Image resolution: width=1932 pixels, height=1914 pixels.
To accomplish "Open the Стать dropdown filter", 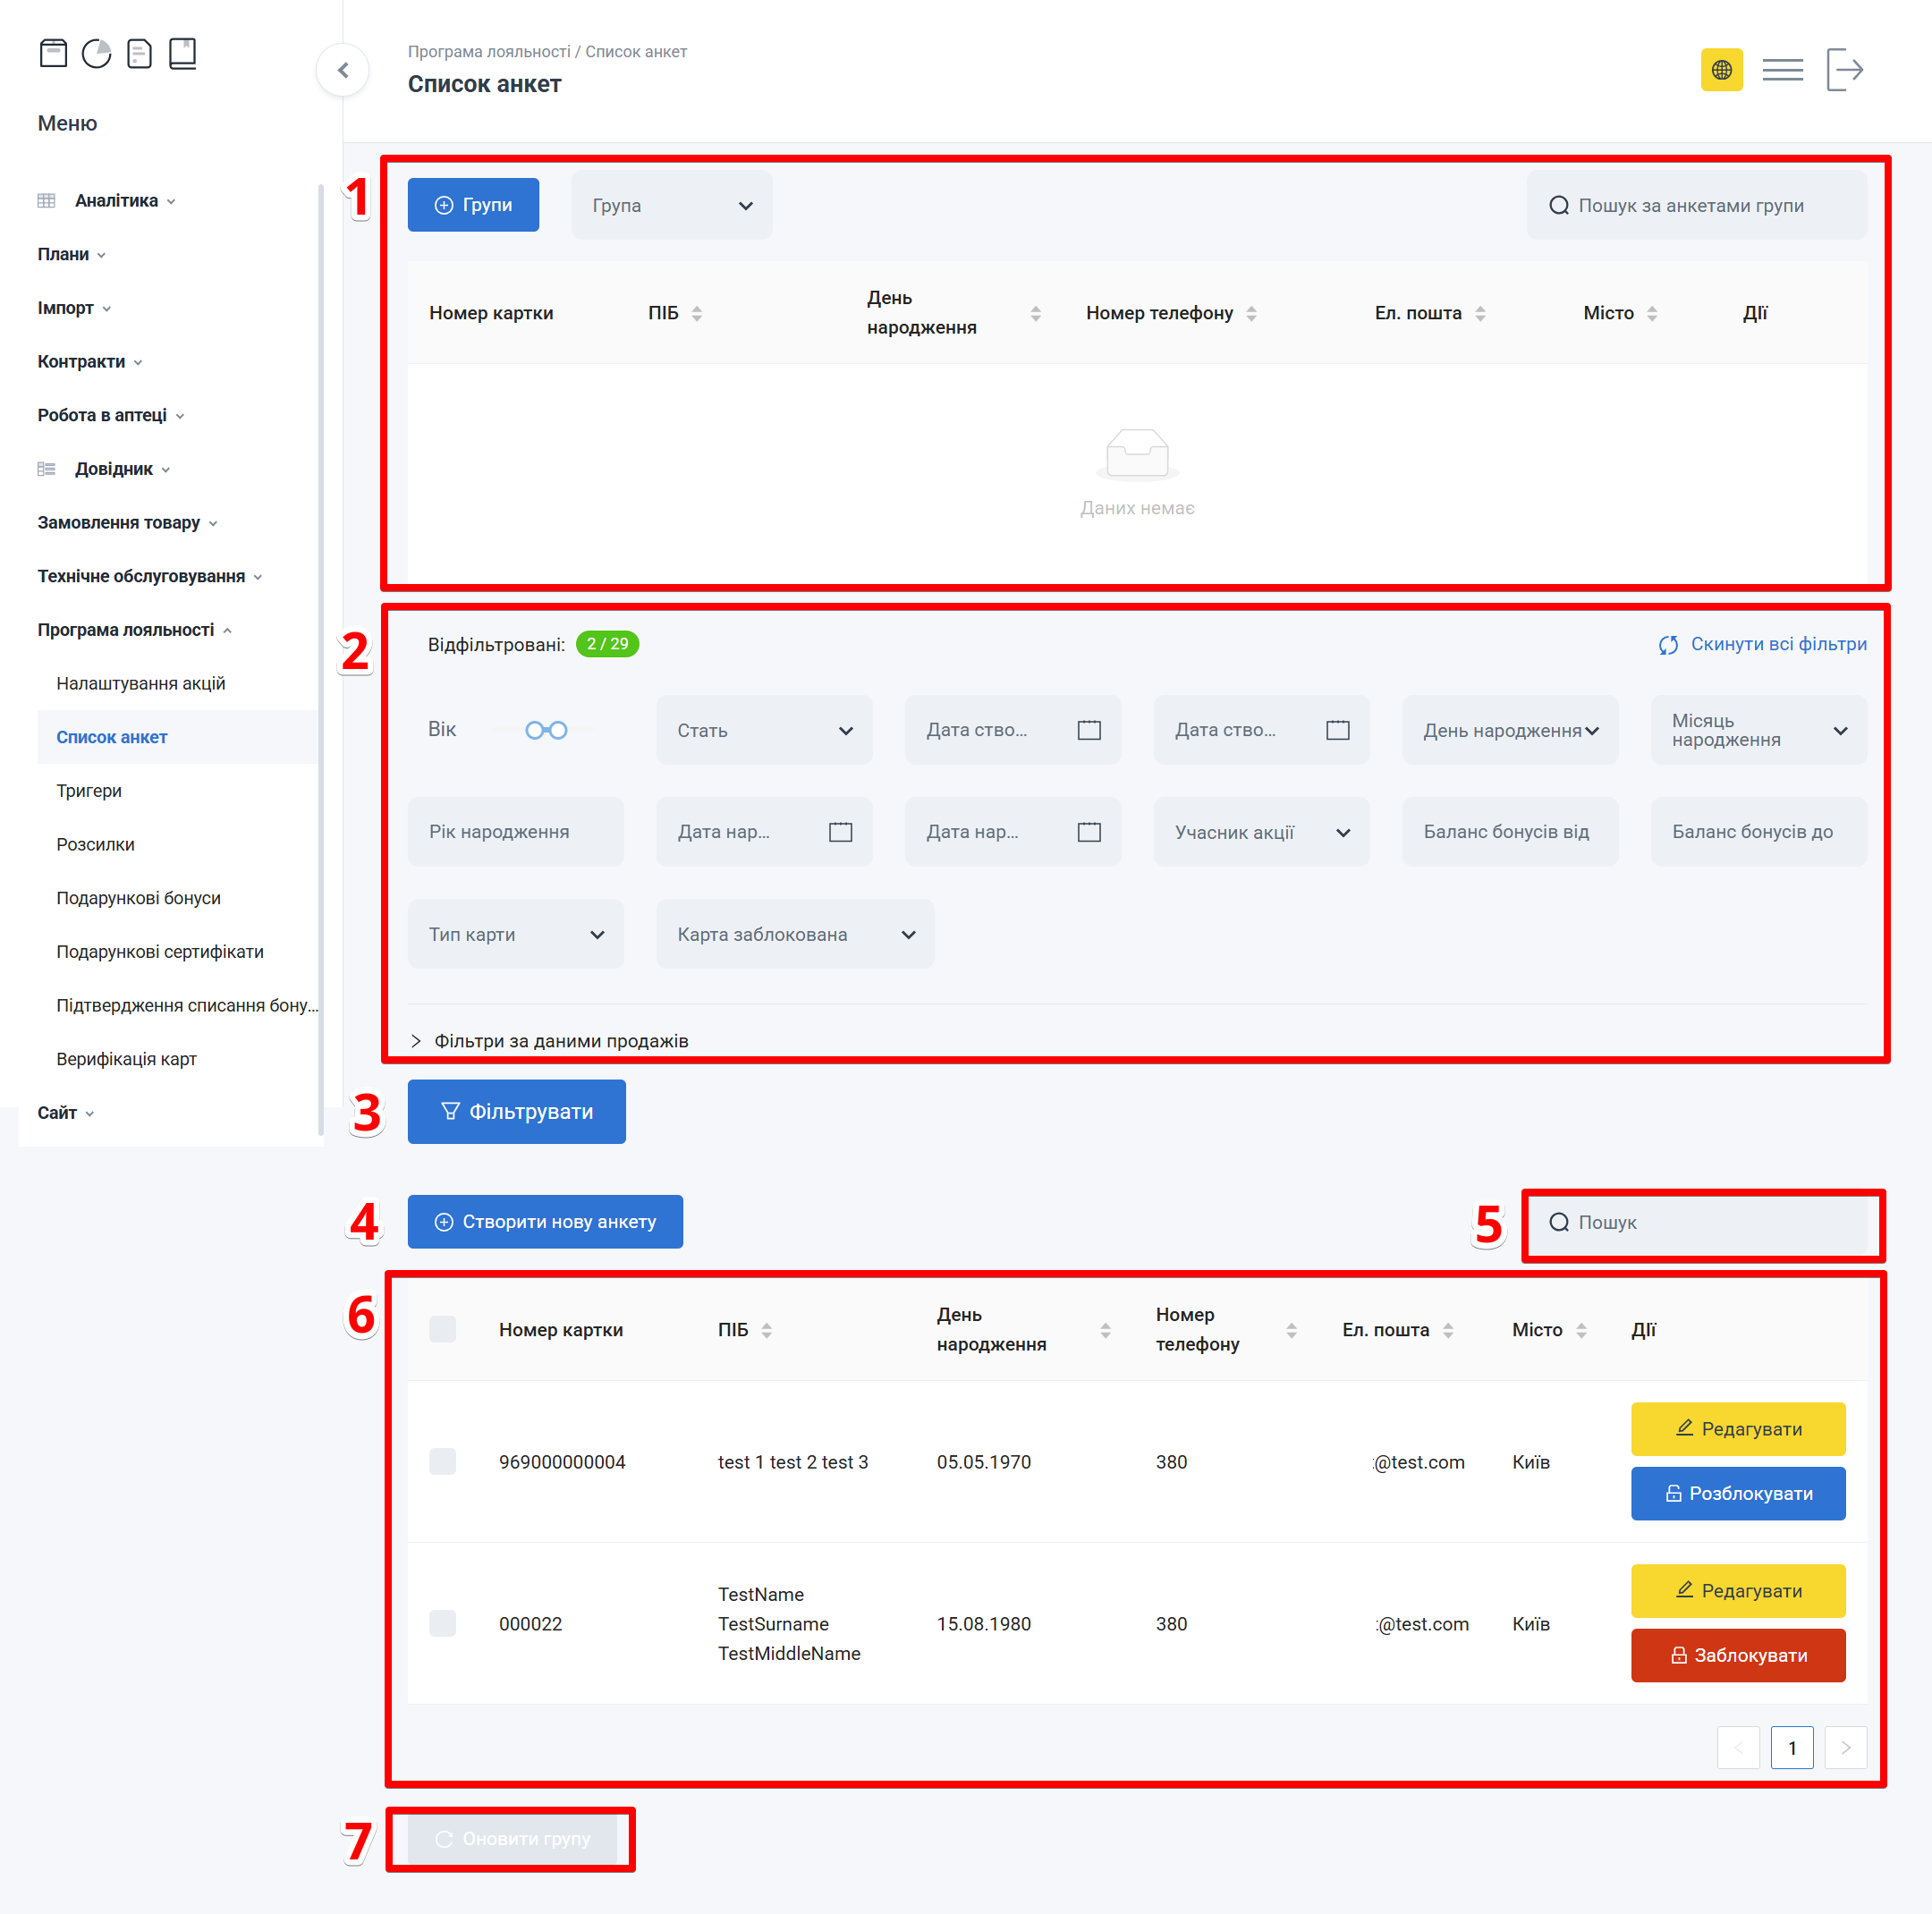I will (764, 731).
